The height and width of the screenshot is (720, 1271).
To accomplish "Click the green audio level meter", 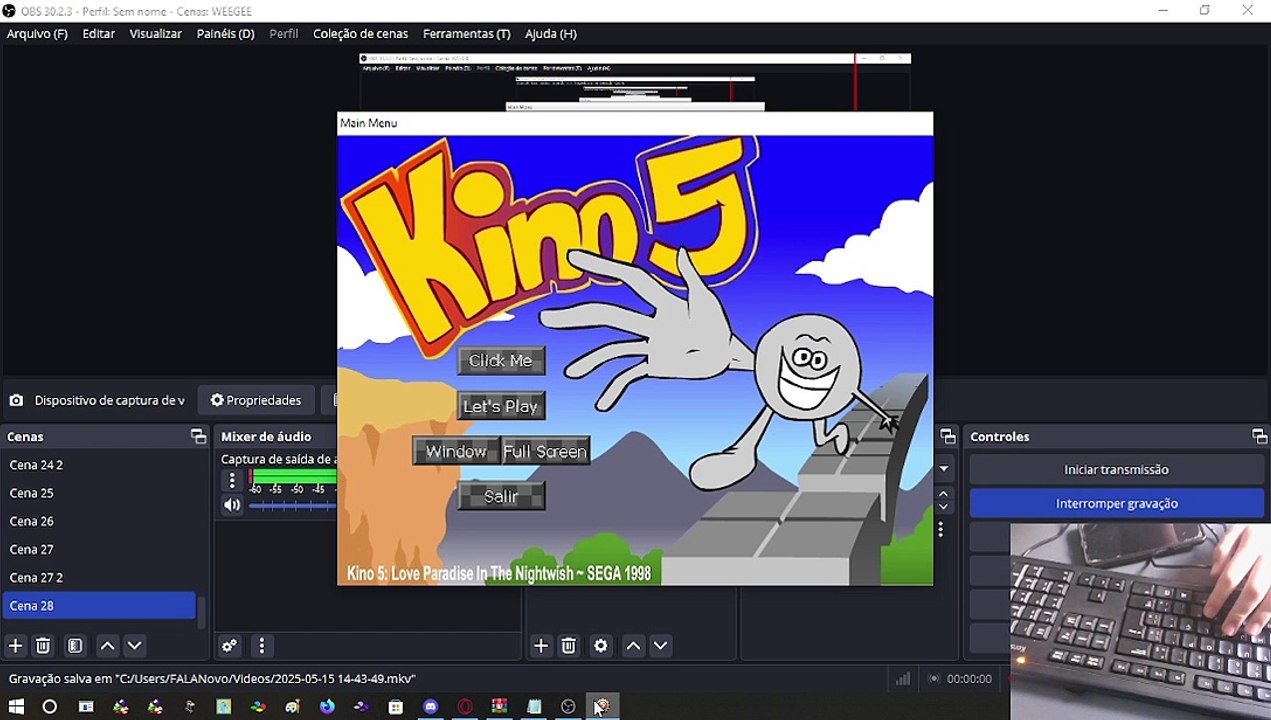I will coord(293,476).
